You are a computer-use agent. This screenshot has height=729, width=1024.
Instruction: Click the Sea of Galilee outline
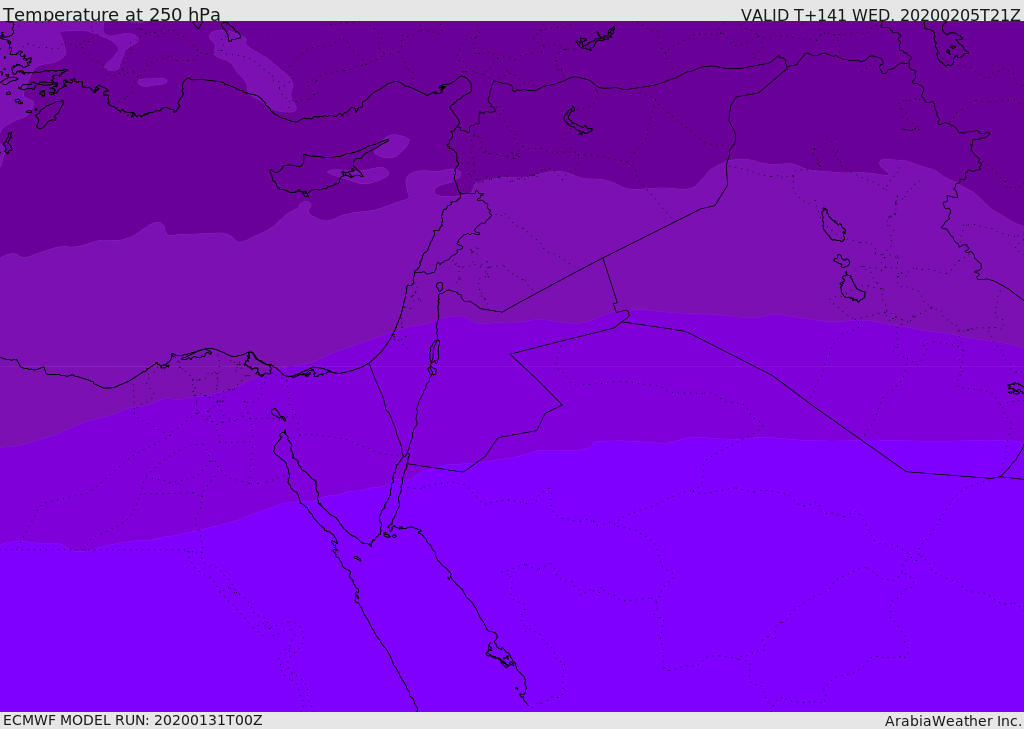440,287
